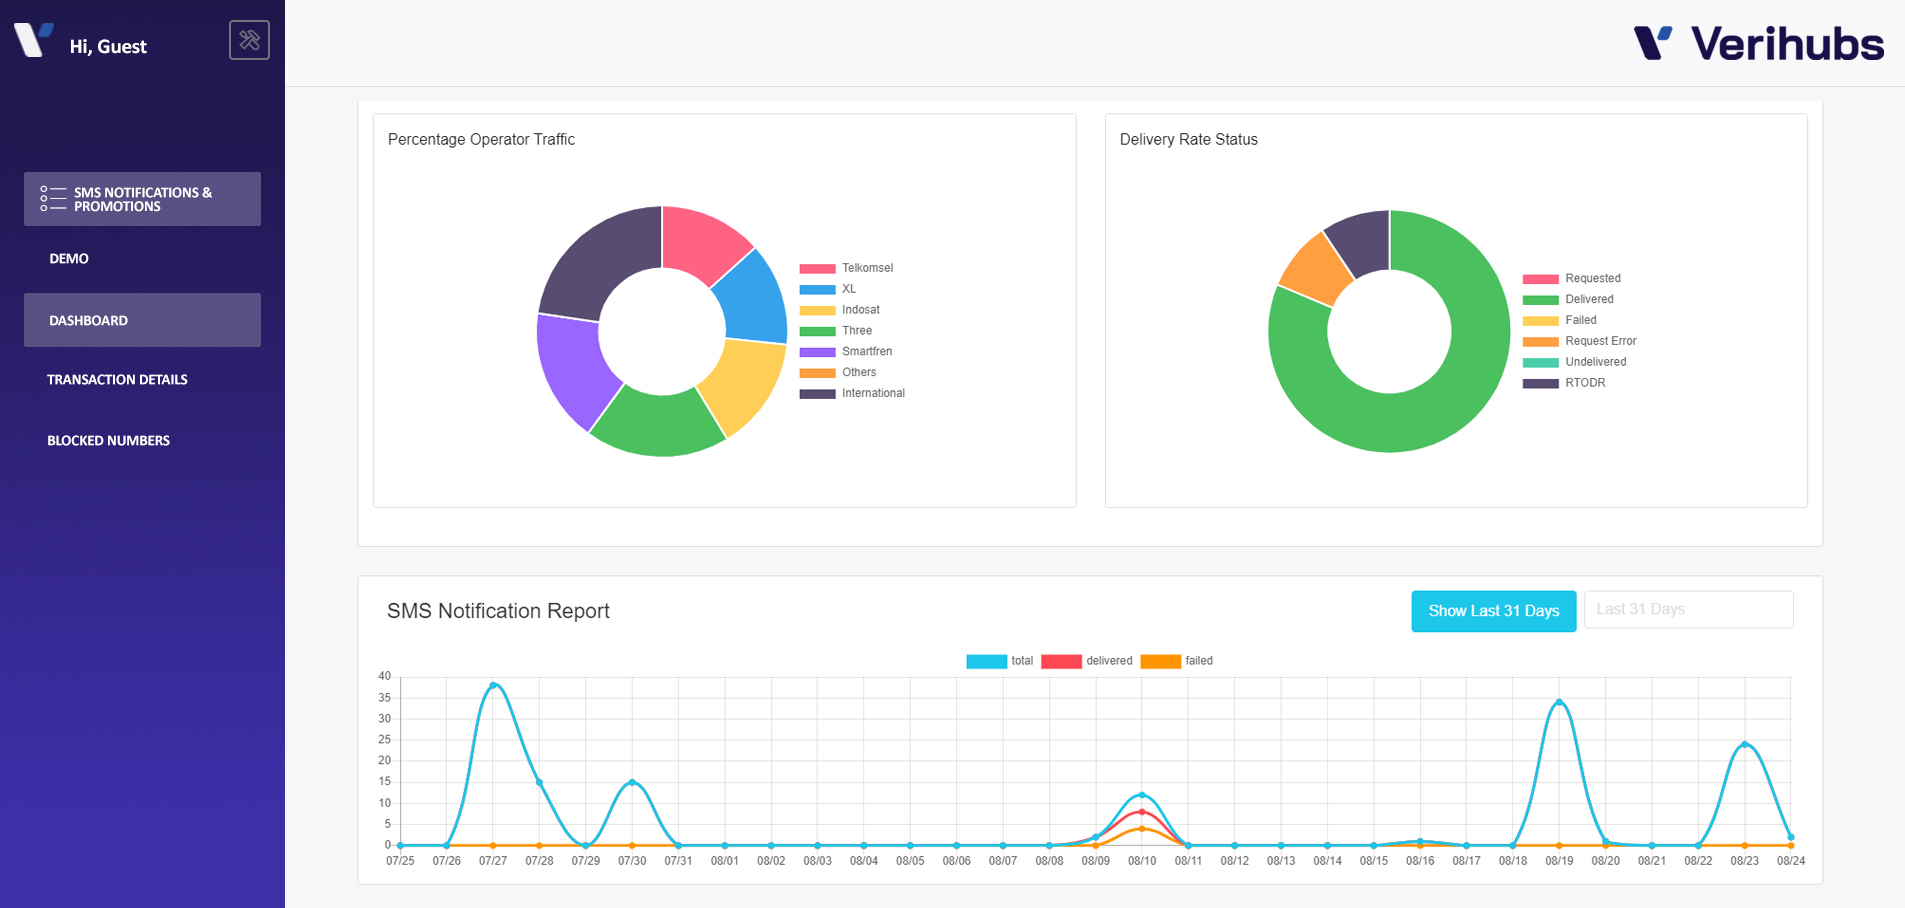Click the International legend color swatch
Image resolution: width=1905 pixels, height=908 pixels.
coord(817,394)
